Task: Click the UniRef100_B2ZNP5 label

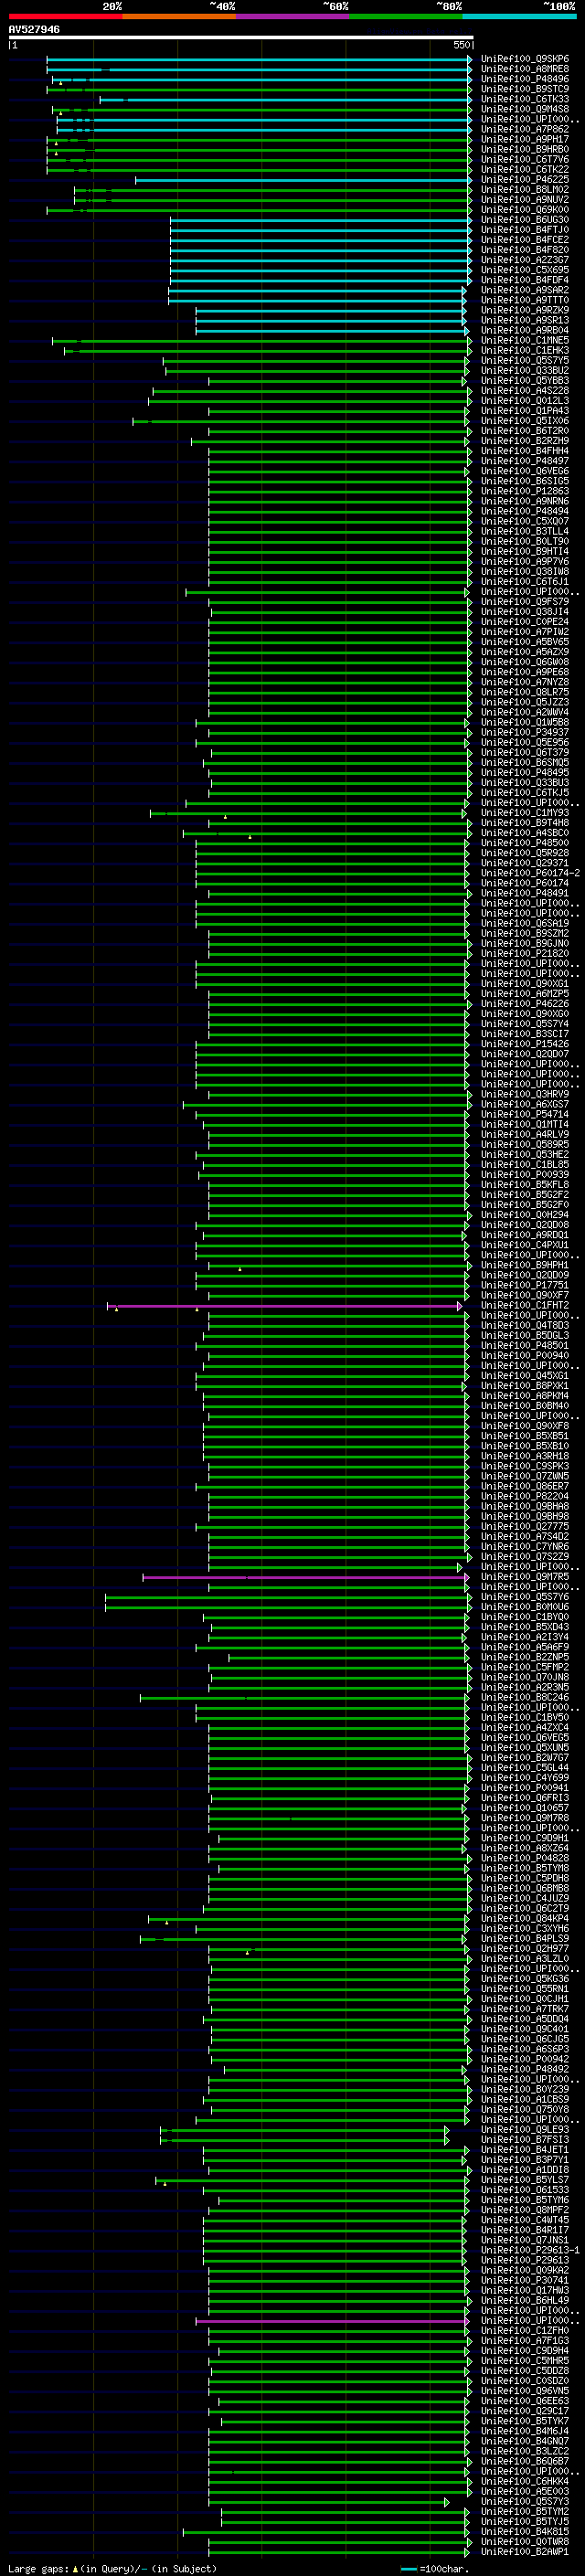Action: tap(524, 1657)
